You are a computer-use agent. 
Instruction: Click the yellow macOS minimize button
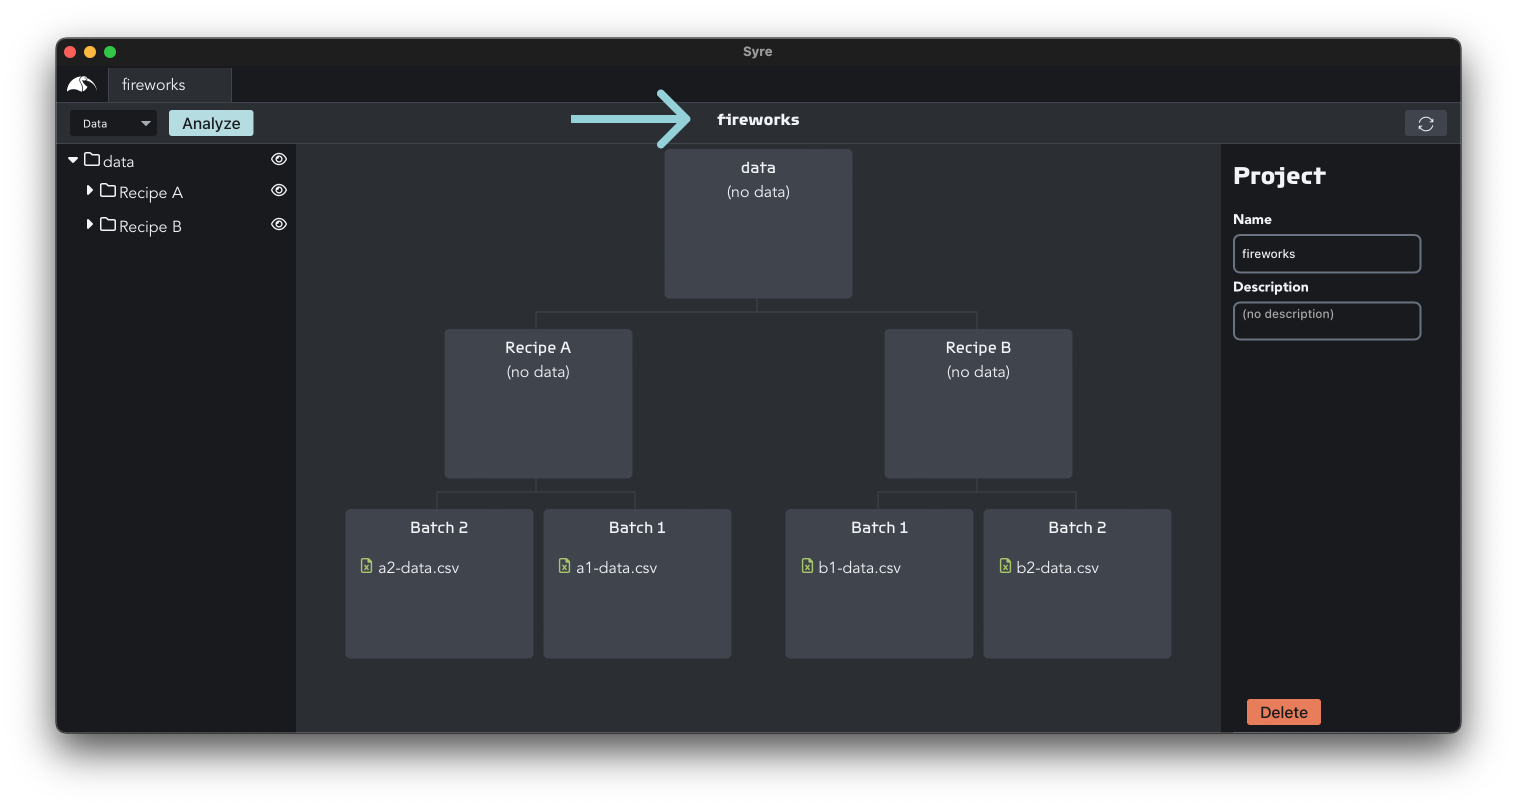(90, 52)
